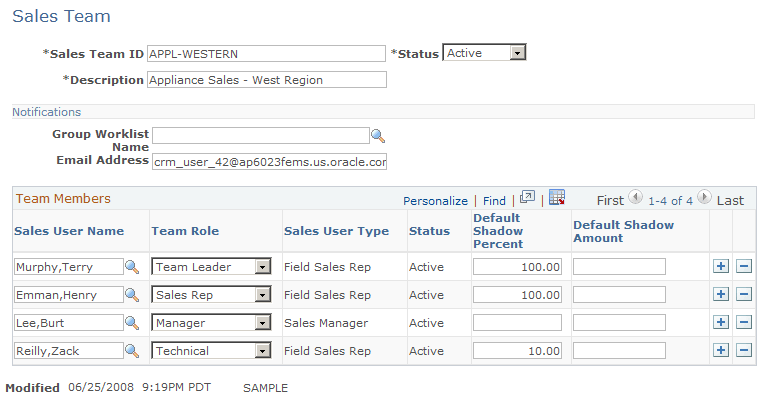Click Lee,Burt's shadow amount field
This screenshot has height=396, width=770.
coord(619,323)
